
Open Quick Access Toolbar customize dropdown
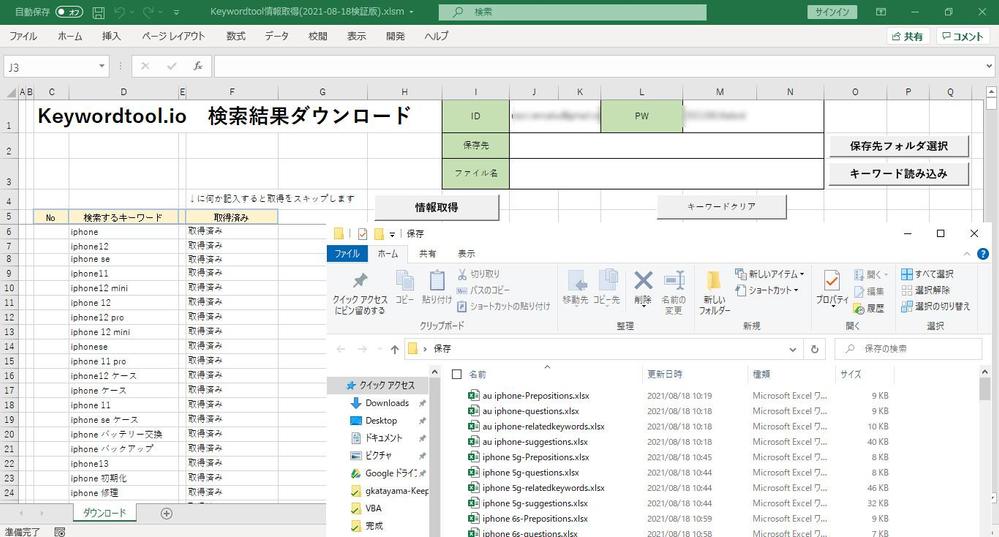pos(176,12)
